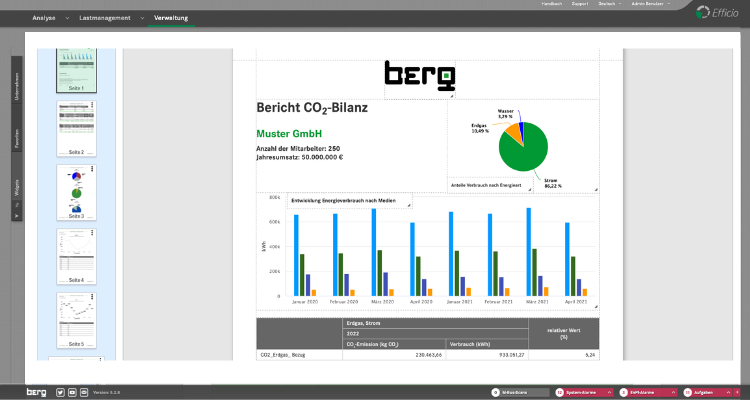Viewport: 750px width, 400px height.
Task: Open the YouTube icon in the footer
Action: point(72,392)
